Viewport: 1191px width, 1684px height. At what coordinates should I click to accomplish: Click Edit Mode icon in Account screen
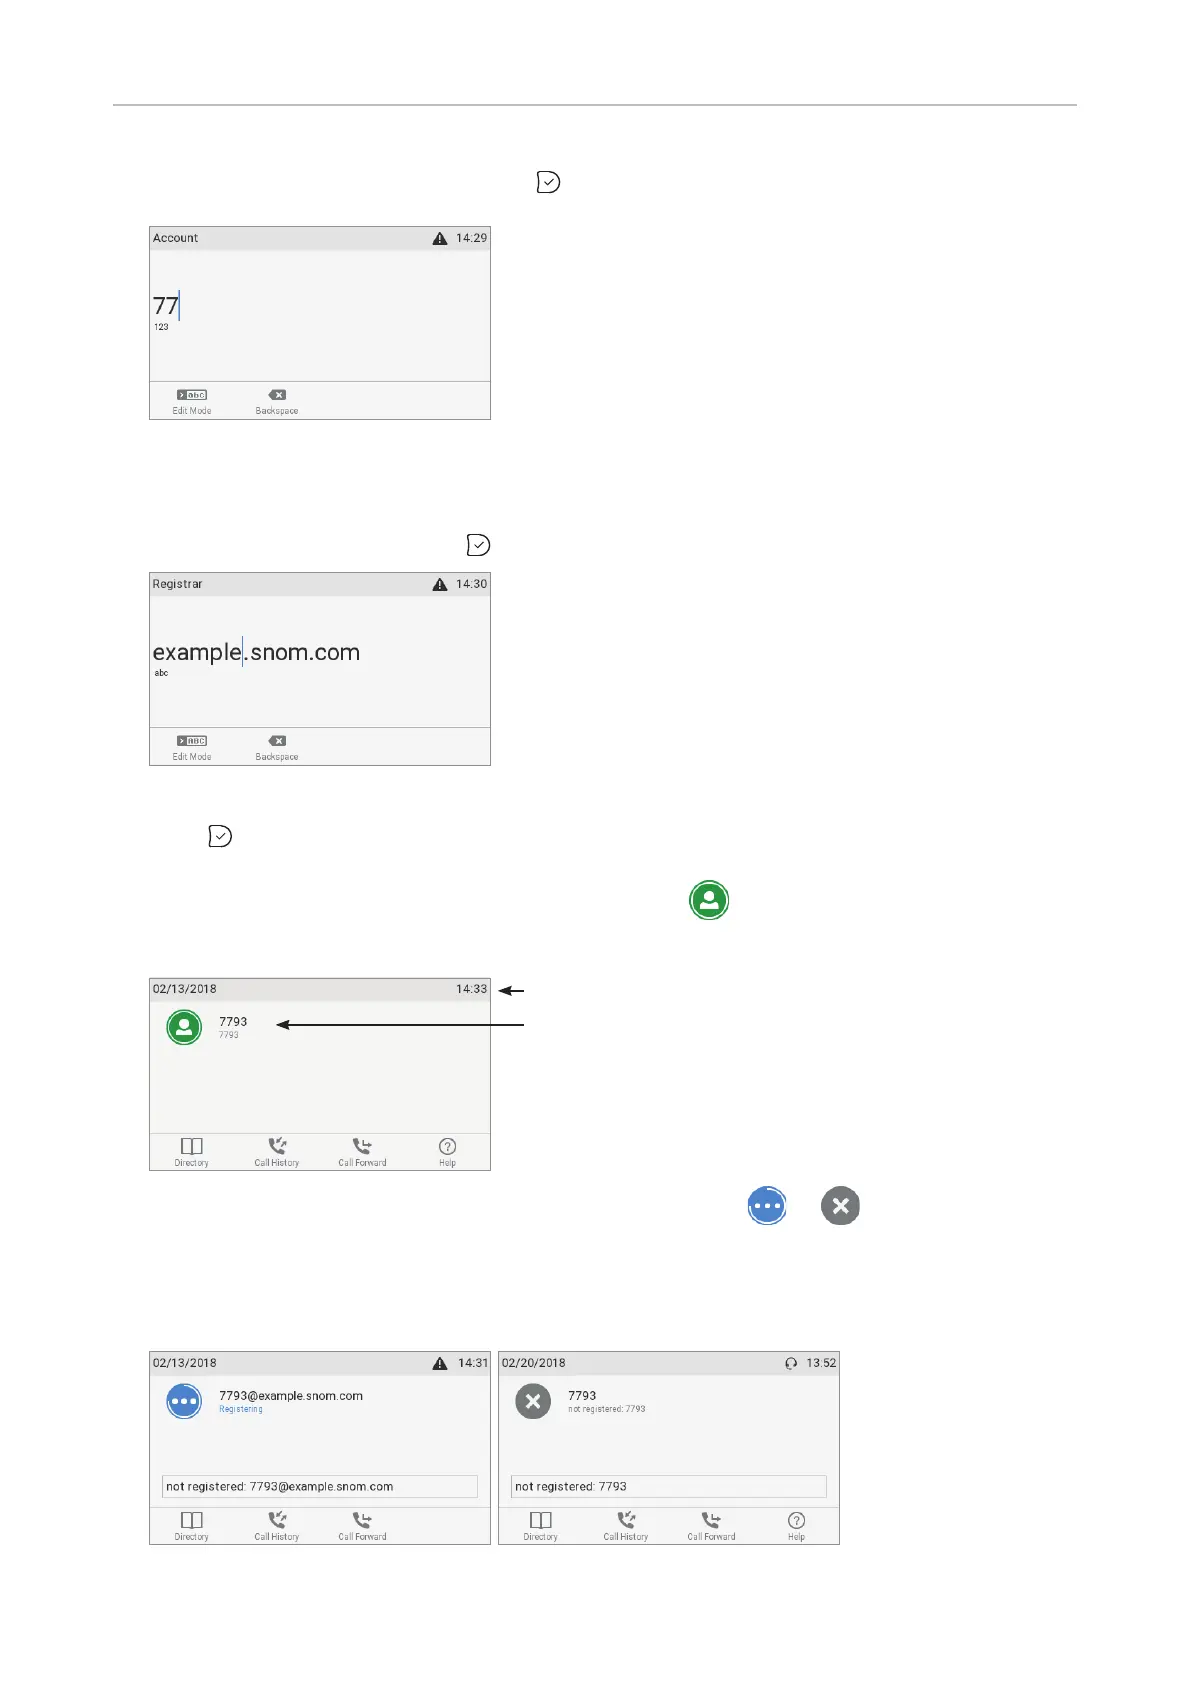point(192,395)
